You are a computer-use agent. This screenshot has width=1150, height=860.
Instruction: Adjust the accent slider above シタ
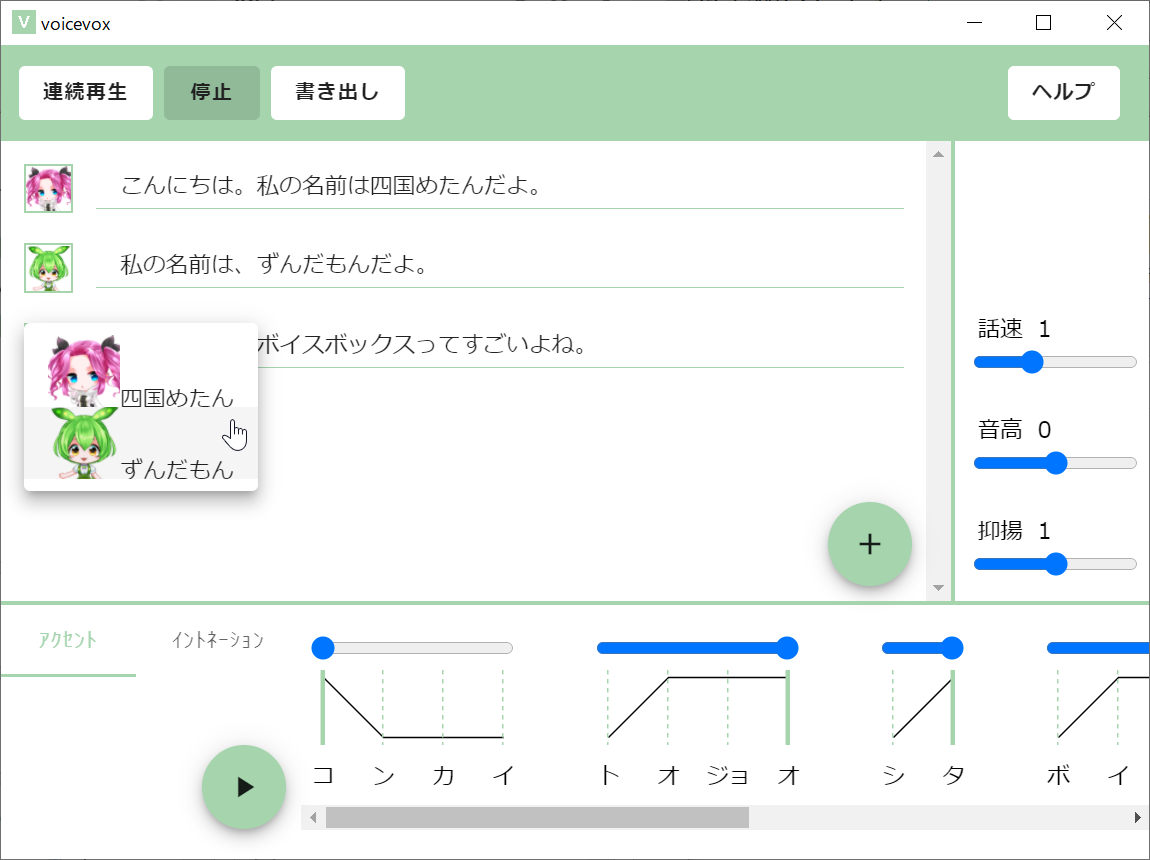[923, 648]
